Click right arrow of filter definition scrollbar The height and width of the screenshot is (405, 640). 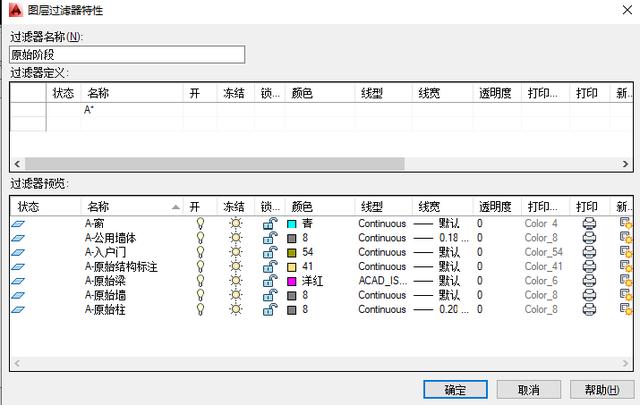coord(625,164)
